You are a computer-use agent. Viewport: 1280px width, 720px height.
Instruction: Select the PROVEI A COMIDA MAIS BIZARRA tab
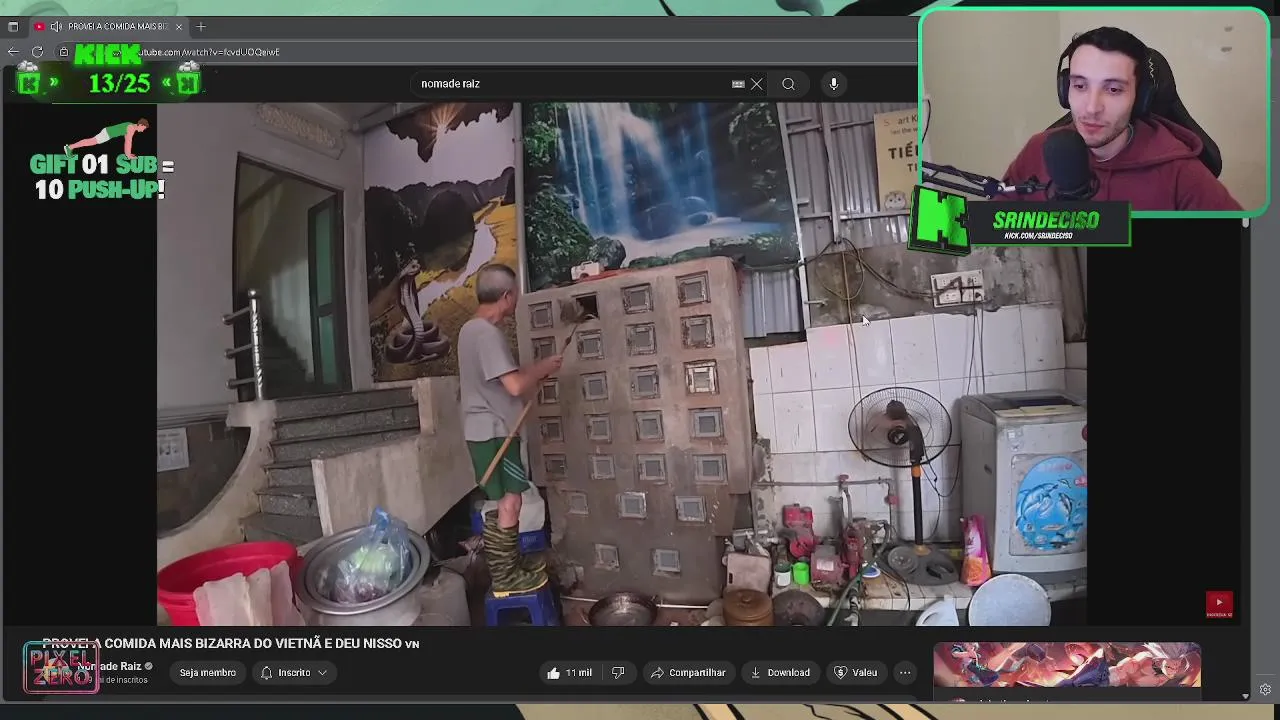tap(110, 26)
